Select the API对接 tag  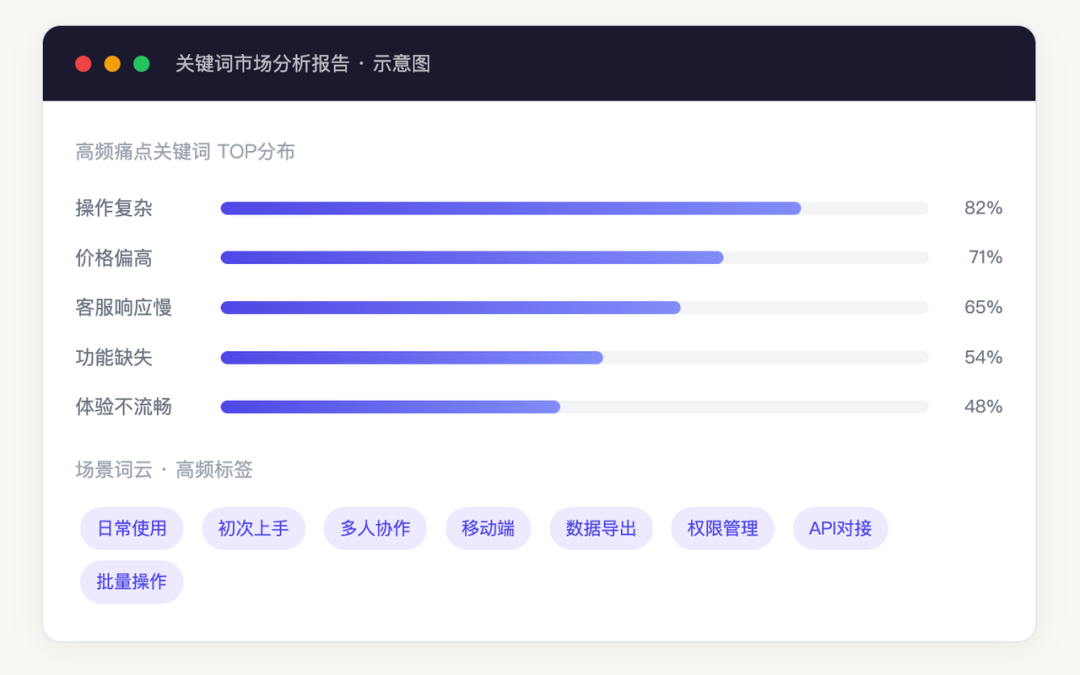(x=840, y=528)
